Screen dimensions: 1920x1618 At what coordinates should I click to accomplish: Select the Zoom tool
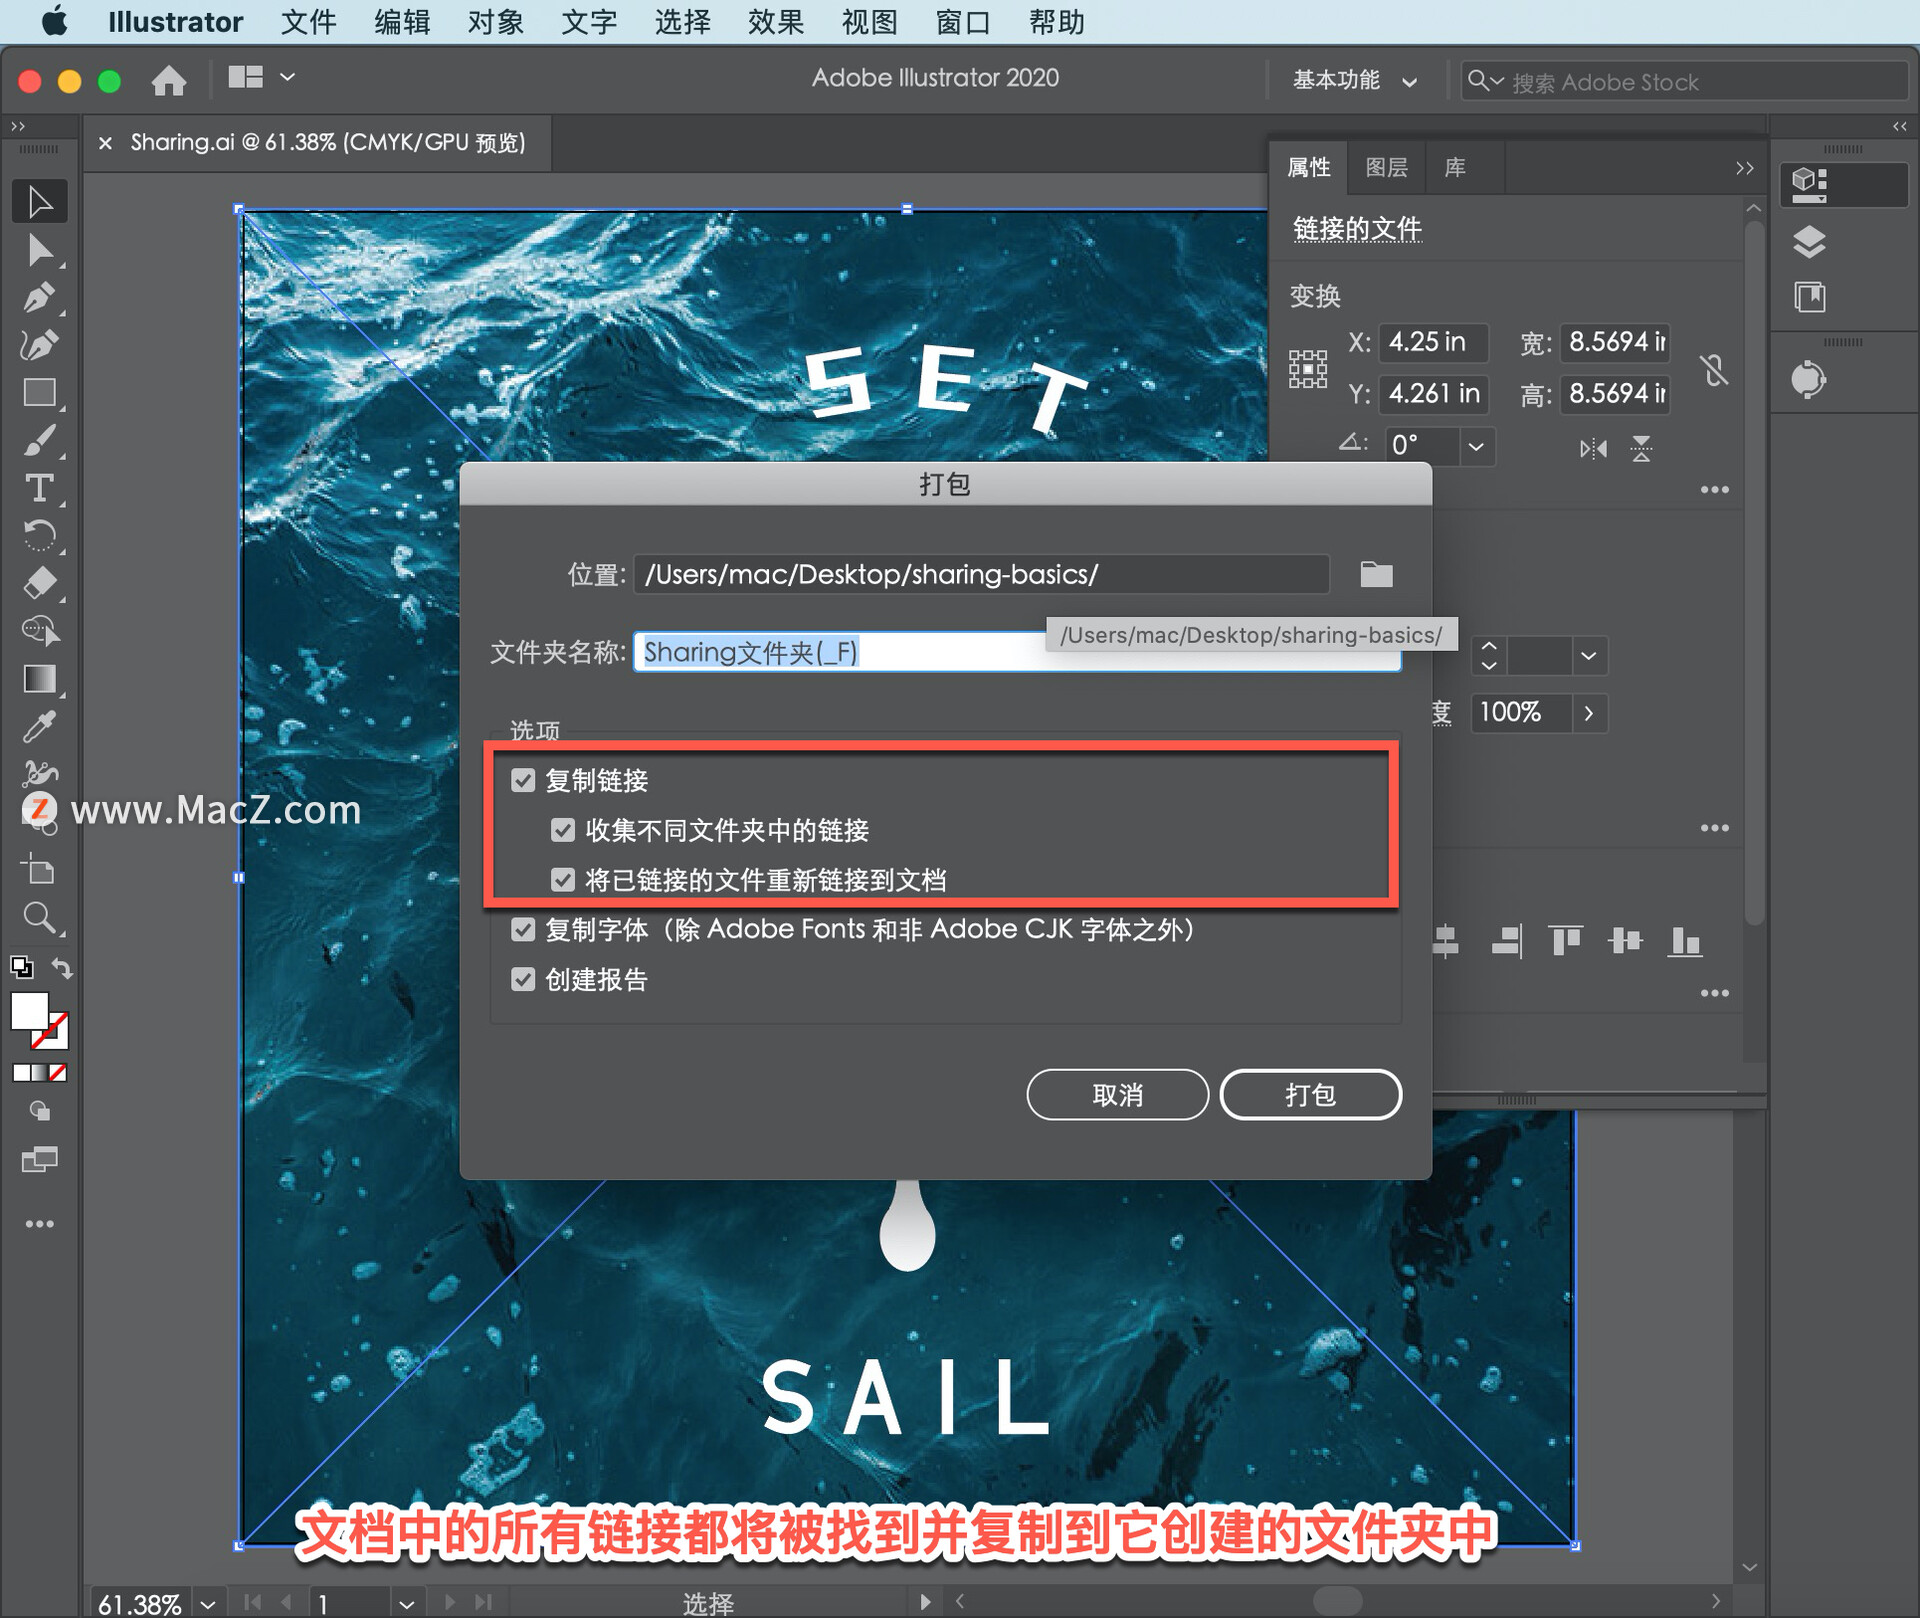(40, 917)
